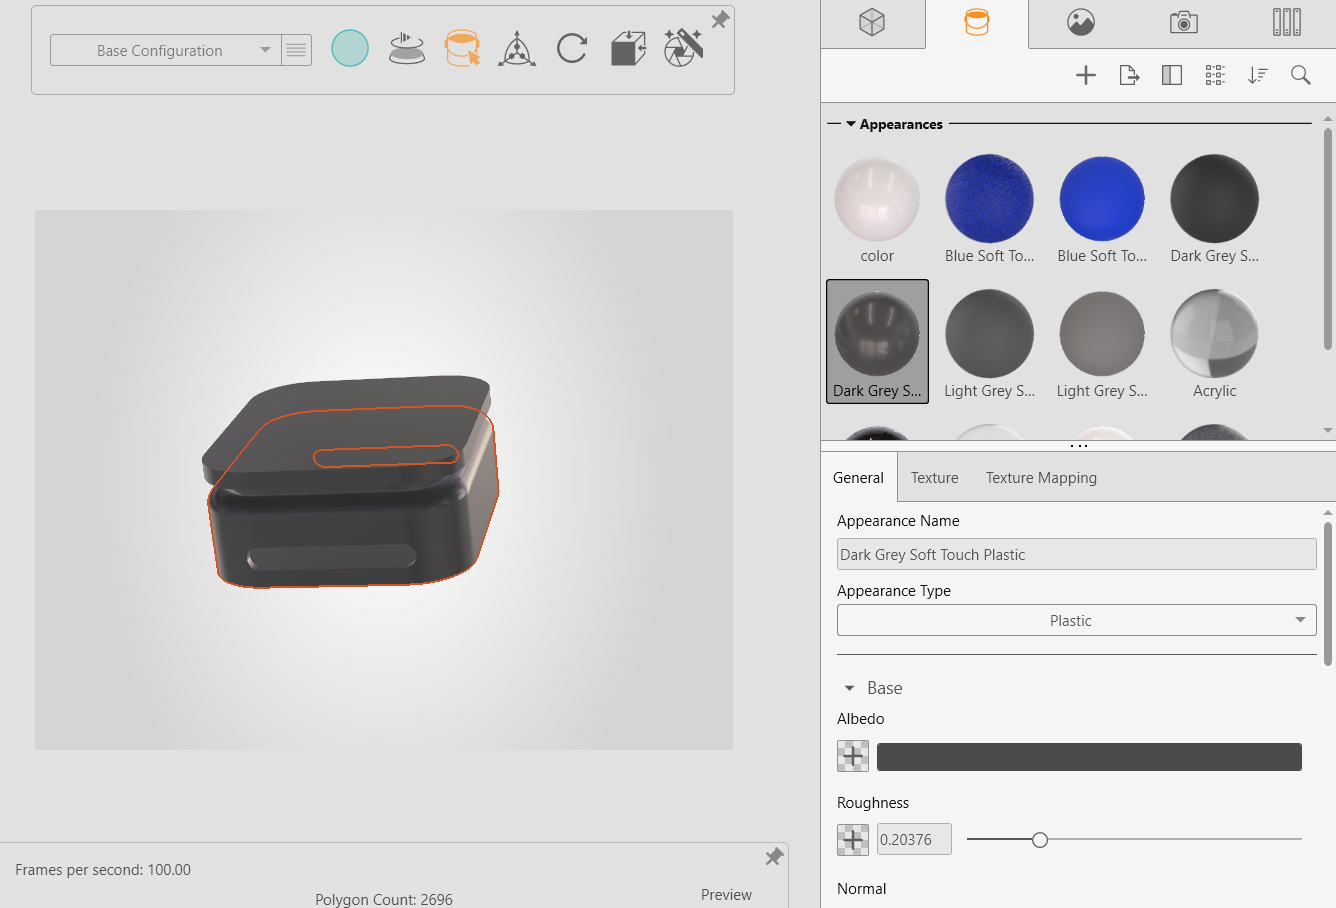This screenshot has height=908, width=1336.
Task: Toggle sort order of appearances list
Action: pyautogui.click(x=1257, y=75)
